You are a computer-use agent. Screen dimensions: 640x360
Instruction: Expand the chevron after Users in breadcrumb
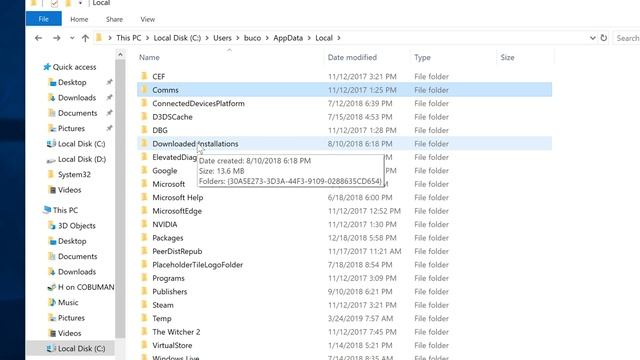238,38
